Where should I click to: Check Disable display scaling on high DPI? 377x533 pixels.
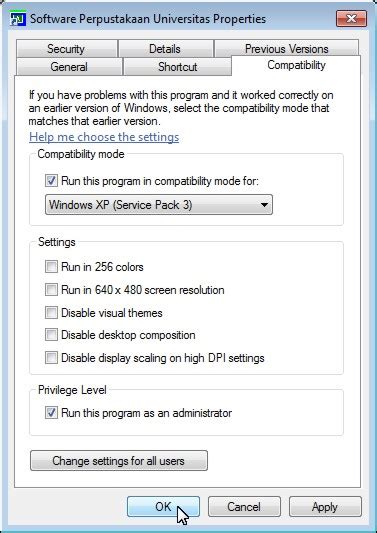click(51, 358)
